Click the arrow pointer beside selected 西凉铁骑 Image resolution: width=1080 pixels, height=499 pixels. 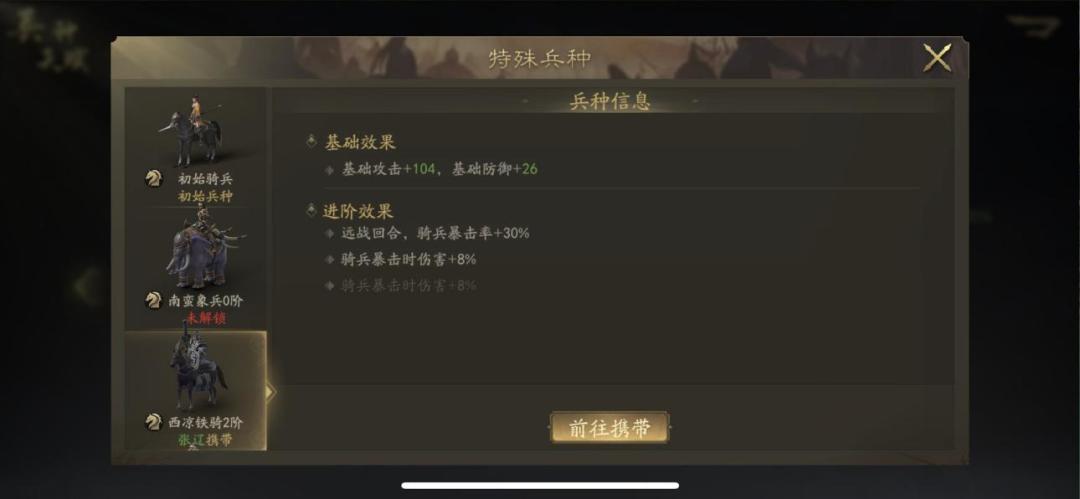[x=271, y=392]
